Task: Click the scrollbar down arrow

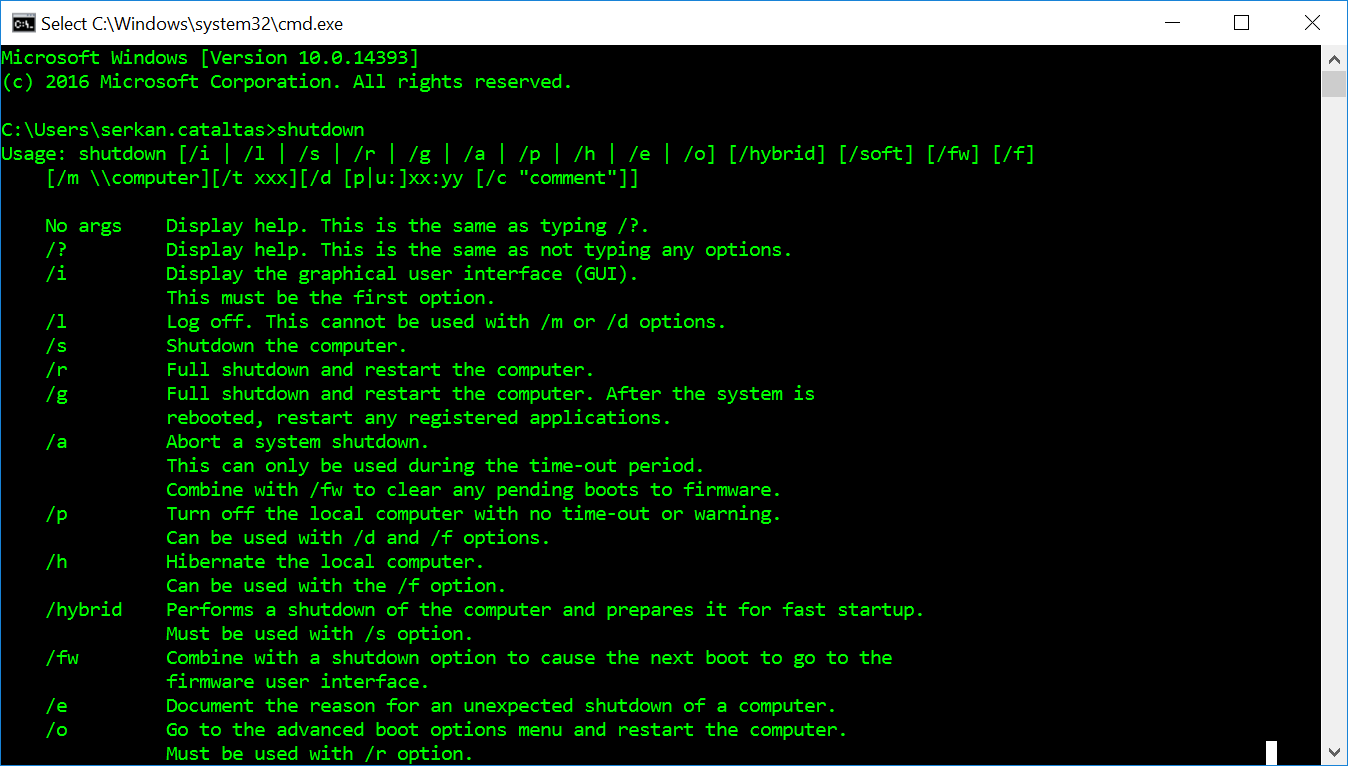Action: 1334,752
